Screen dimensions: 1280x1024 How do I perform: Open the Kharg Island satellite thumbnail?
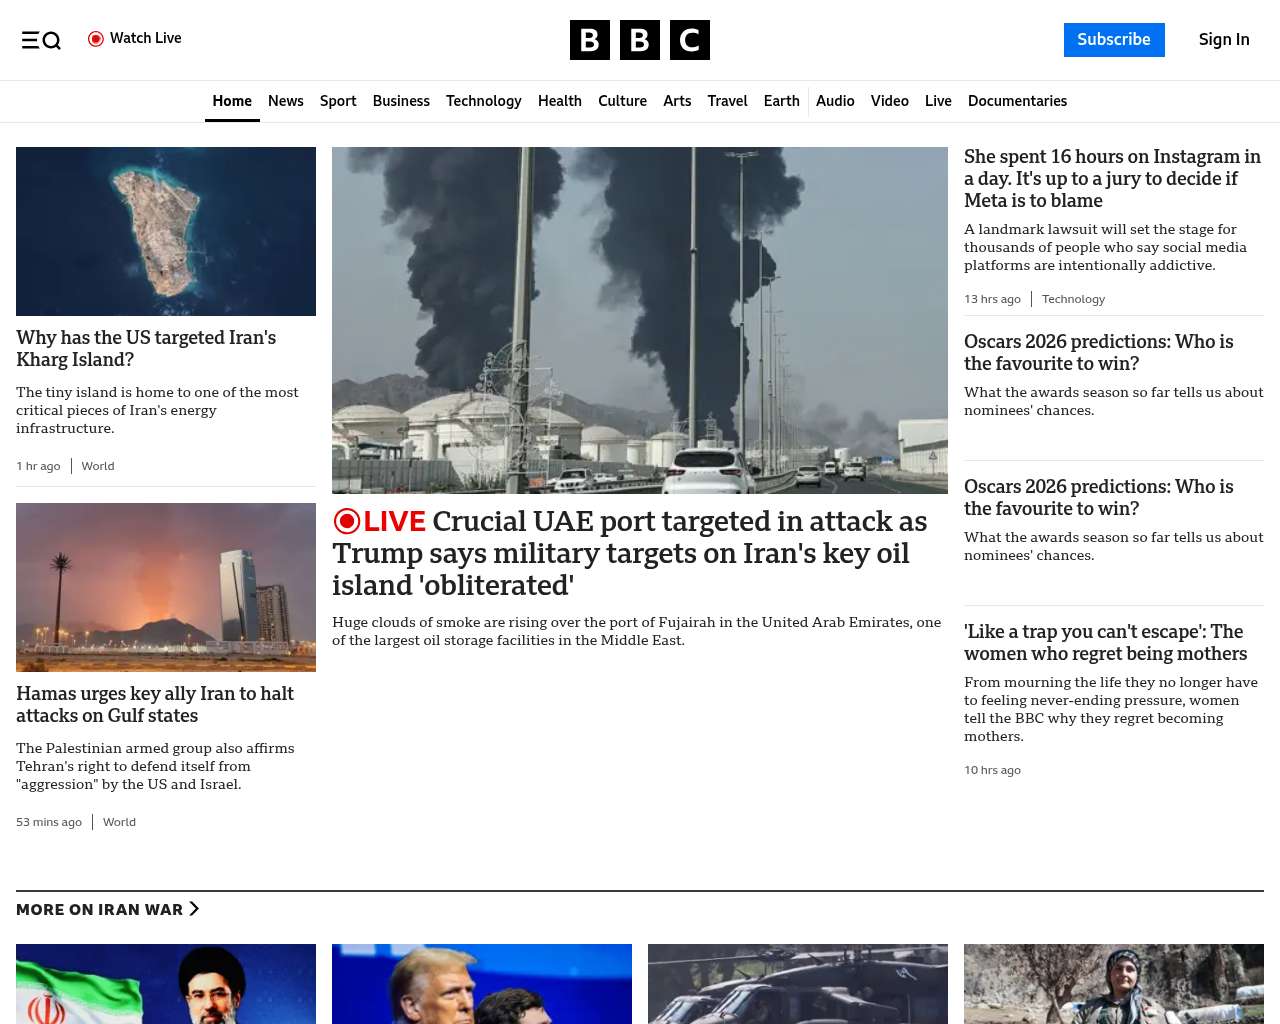(166, 231)
